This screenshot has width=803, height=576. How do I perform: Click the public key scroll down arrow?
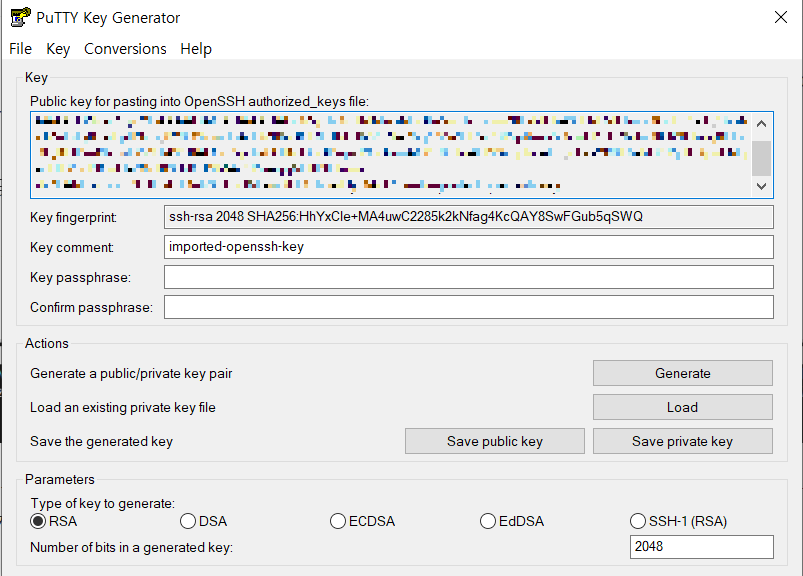point(762,186)
